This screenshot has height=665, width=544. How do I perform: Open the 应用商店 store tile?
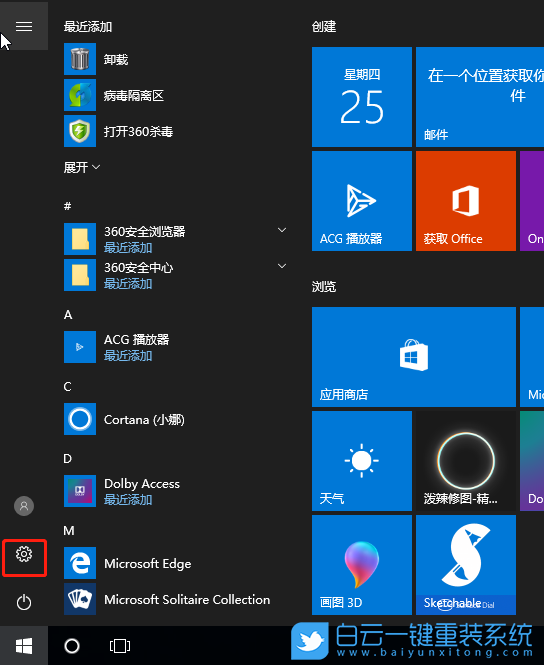(414, 357)
